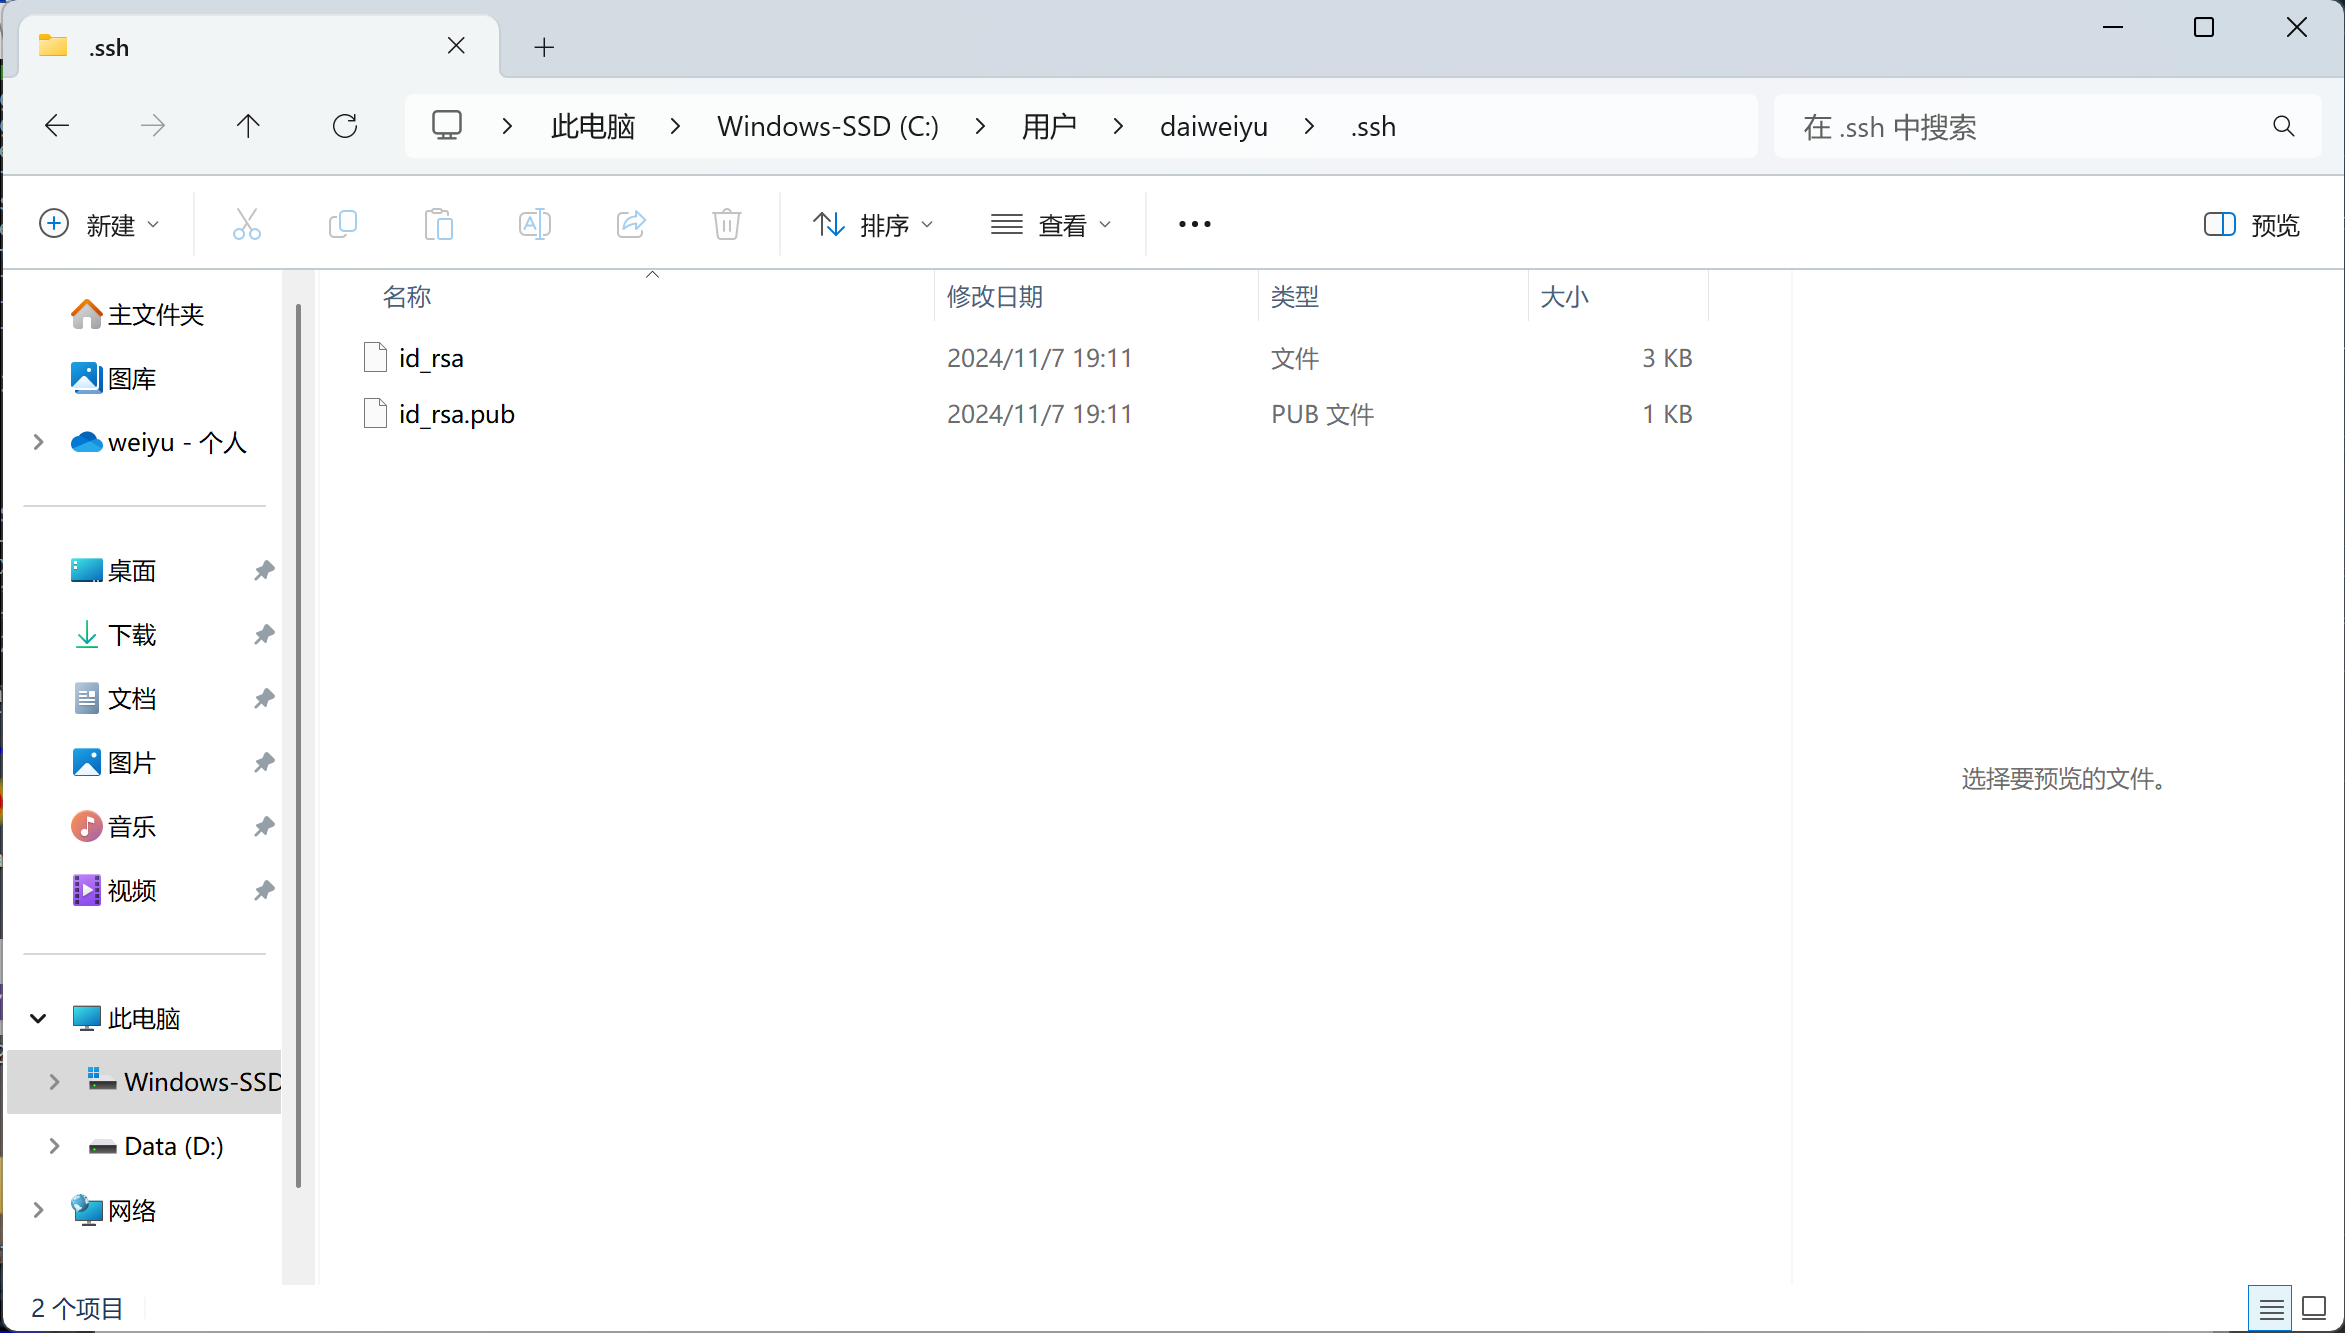This screenshot has width=2345, height=1333.
Task: Open the 查看 view menu
Action: click(1051, 224)
